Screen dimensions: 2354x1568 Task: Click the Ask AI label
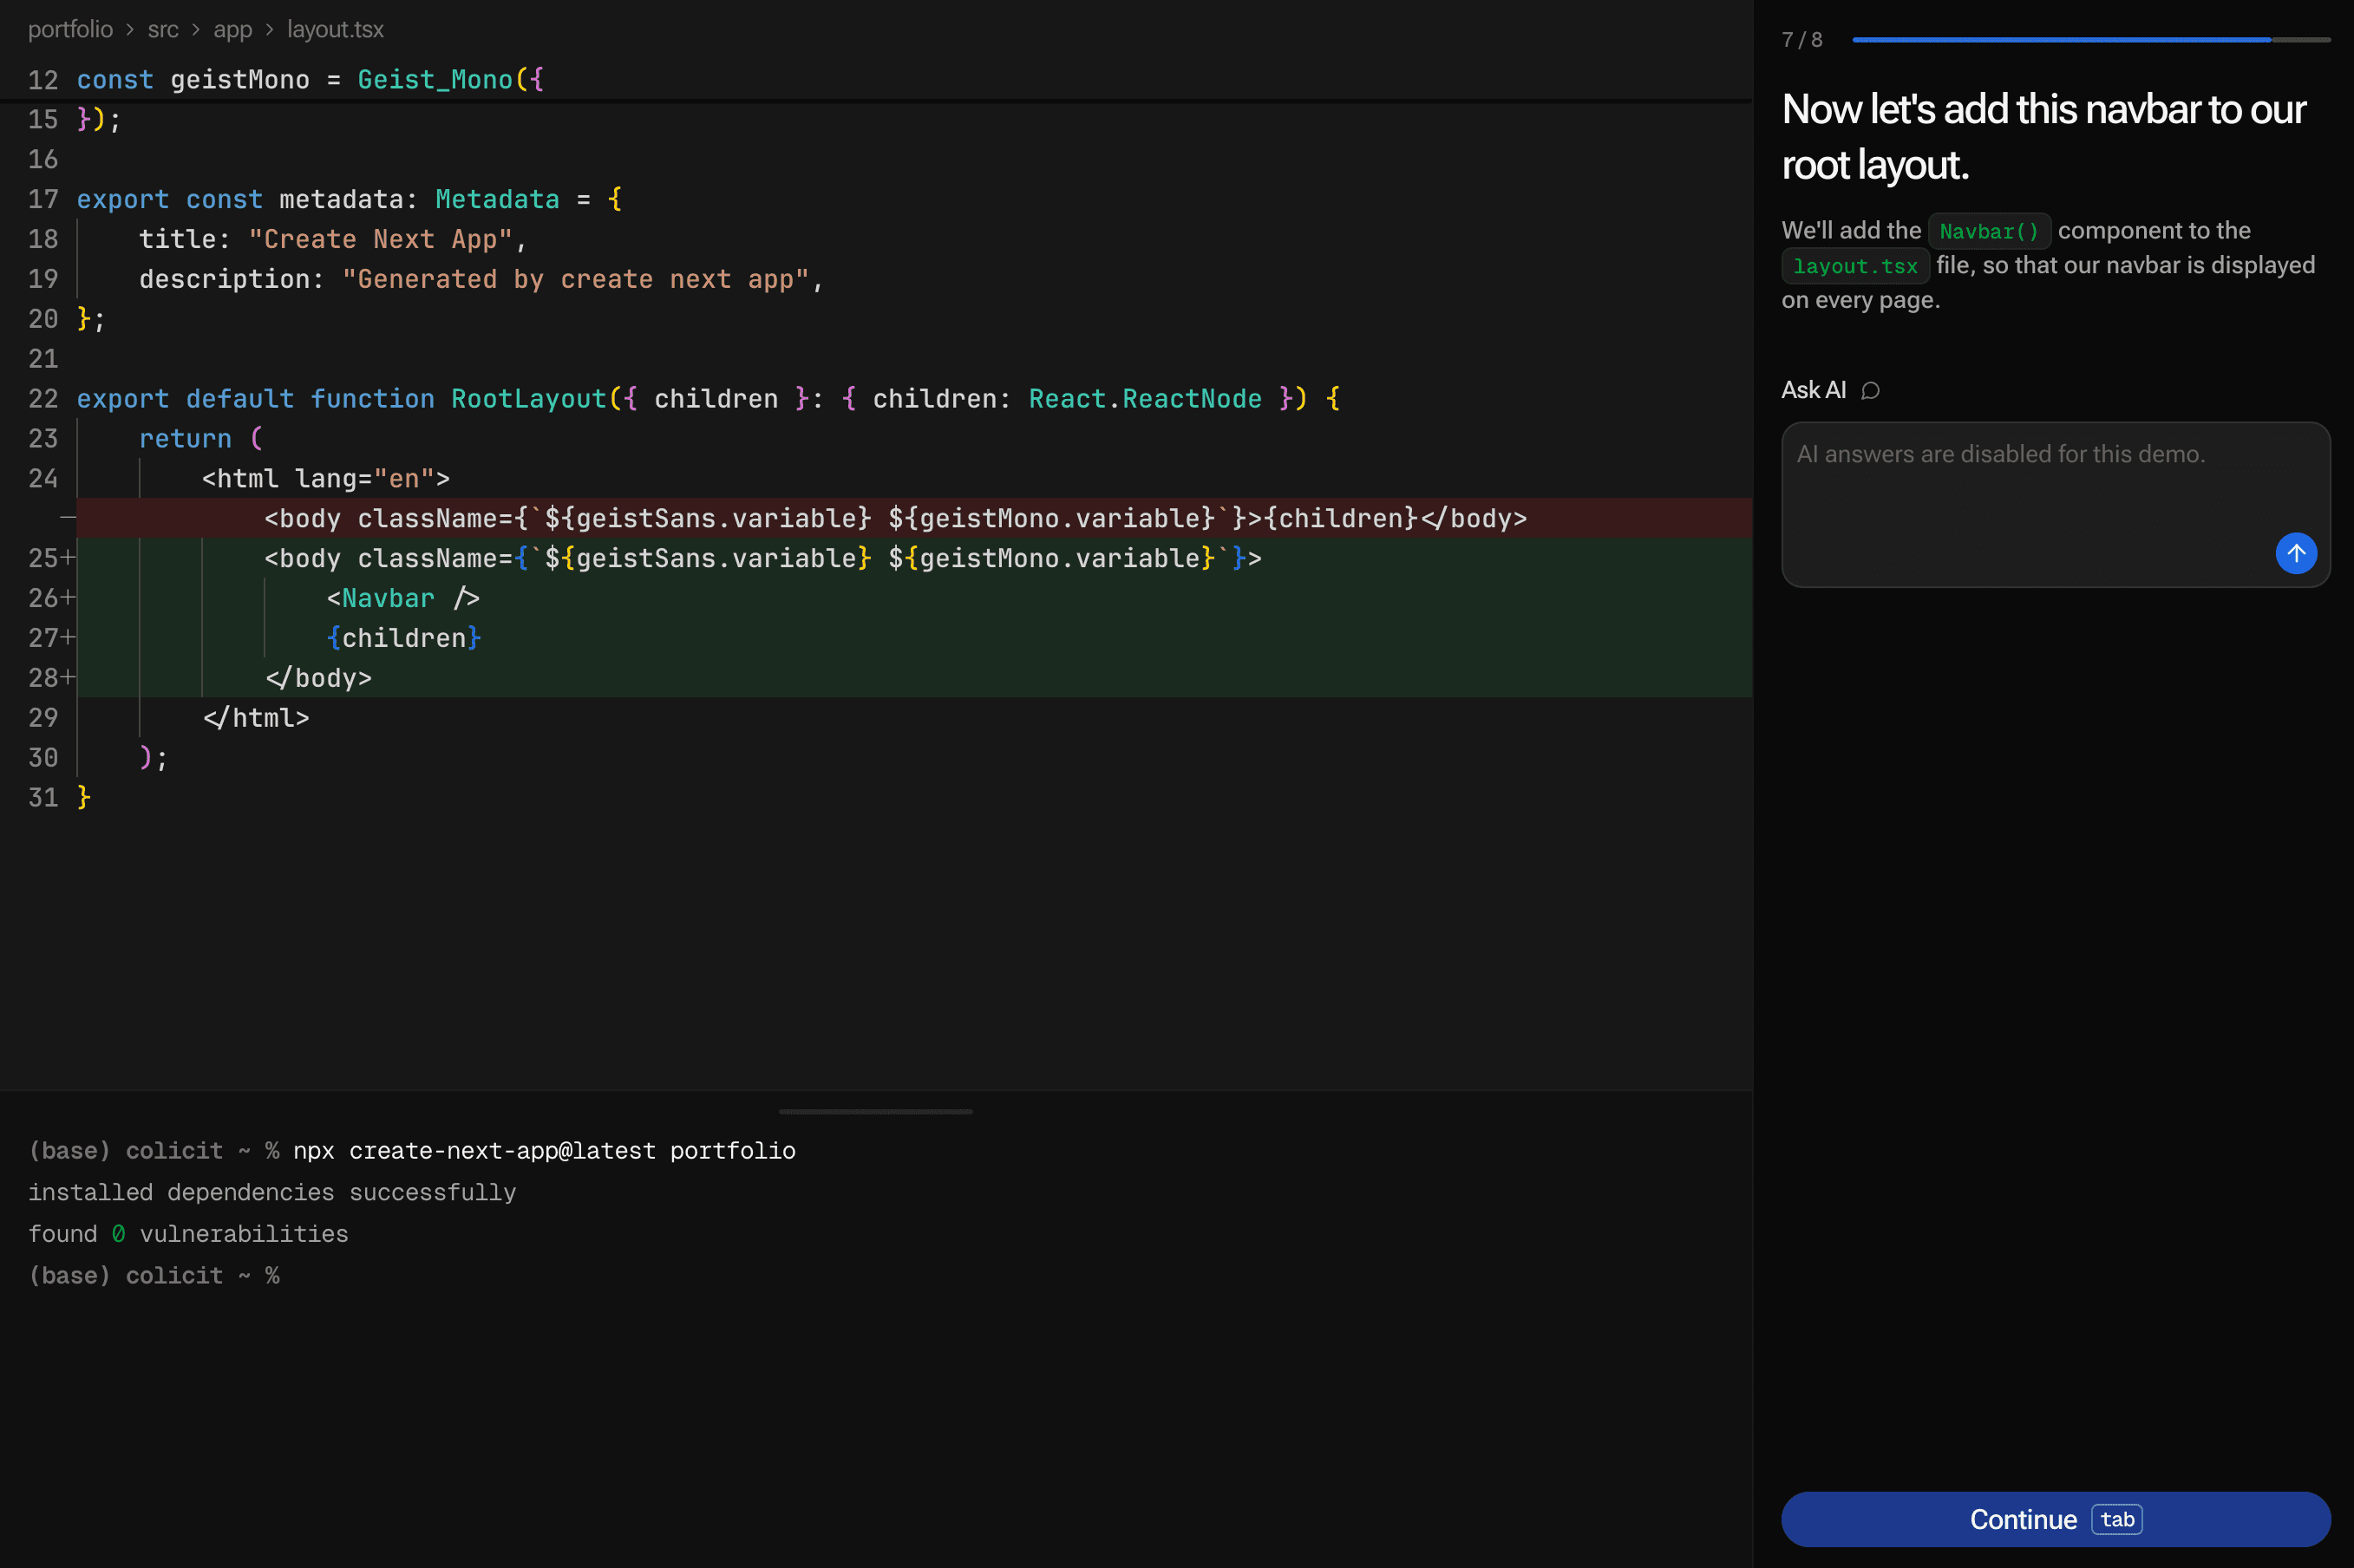(1813, 391)
